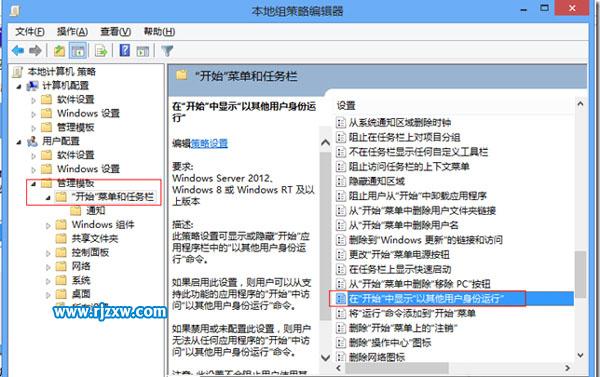Expand the Windows 组件 tree node
This screenshot has width=600, height=377.
click(x=48, y=225)
